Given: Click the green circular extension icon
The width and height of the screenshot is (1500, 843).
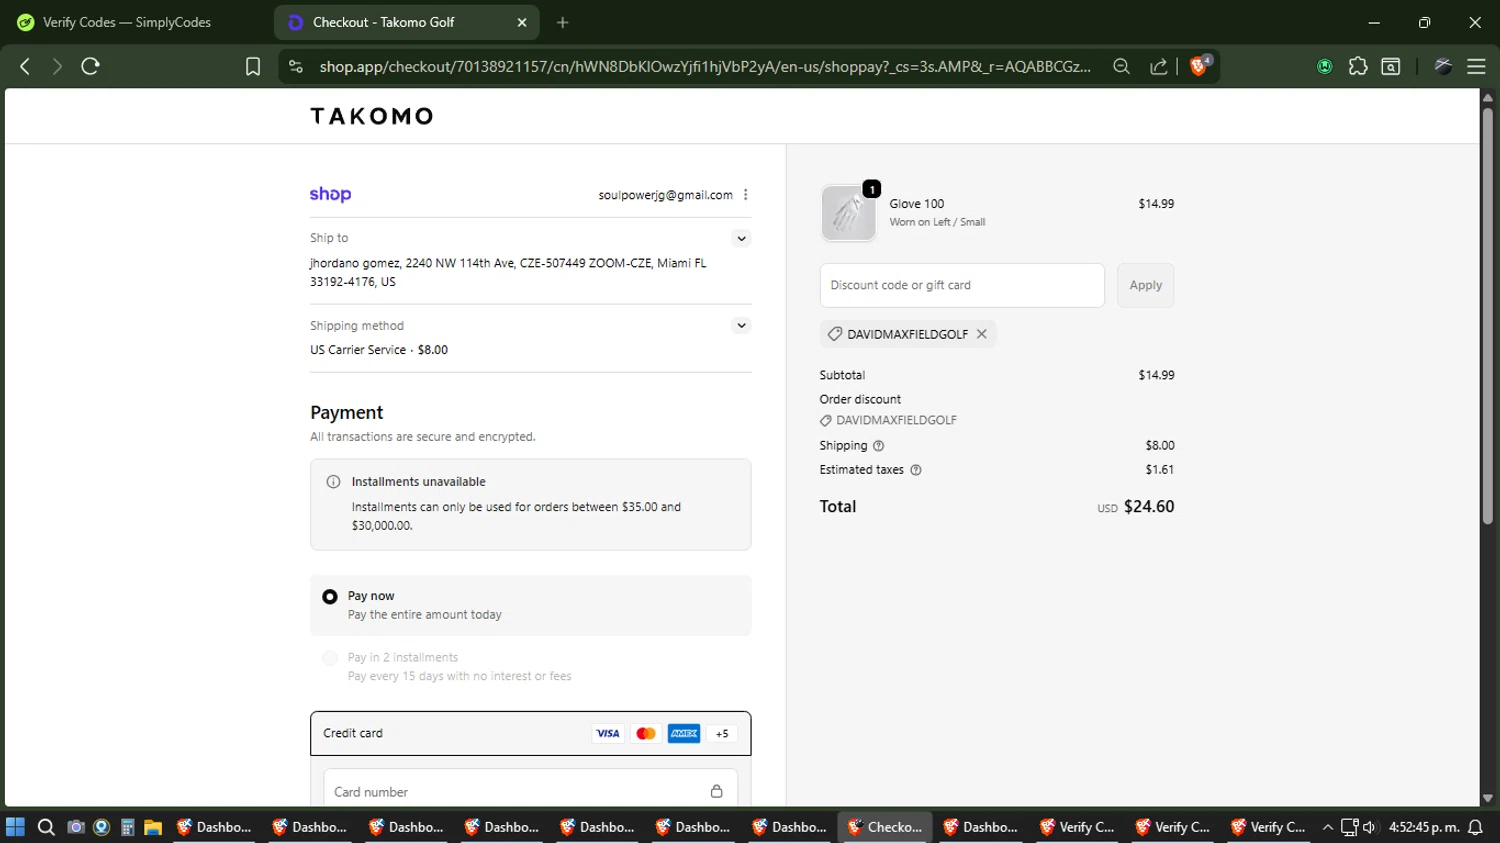Looking at the screenshot, I should (x=1324, y=66).
